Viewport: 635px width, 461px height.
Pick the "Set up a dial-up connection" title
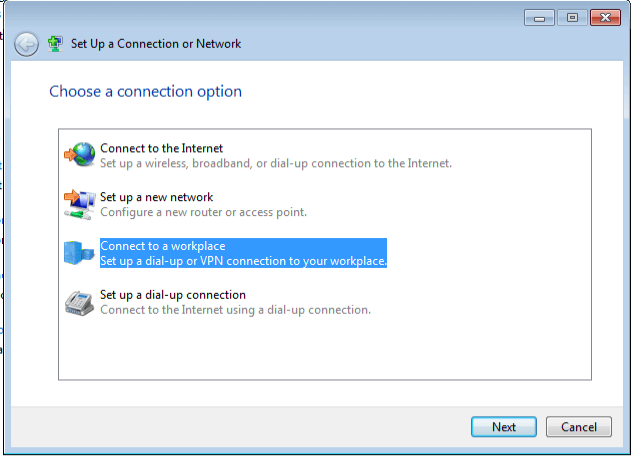point(173,295)
